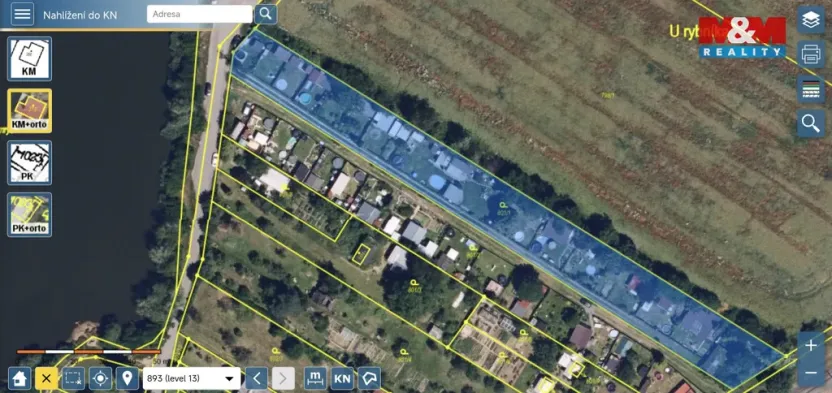Viewport: 832px width, 393px height.
Task: Select the KM+orto map layer
Action: (x=29, y=110)
